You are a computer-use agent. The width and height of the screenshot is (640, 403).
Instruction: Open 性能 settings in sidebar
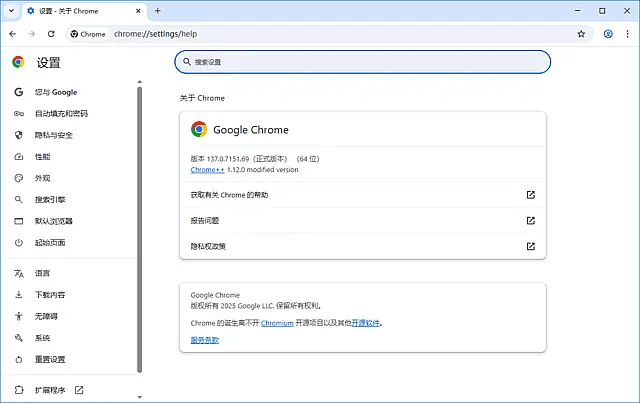click(x=42, y=157)
